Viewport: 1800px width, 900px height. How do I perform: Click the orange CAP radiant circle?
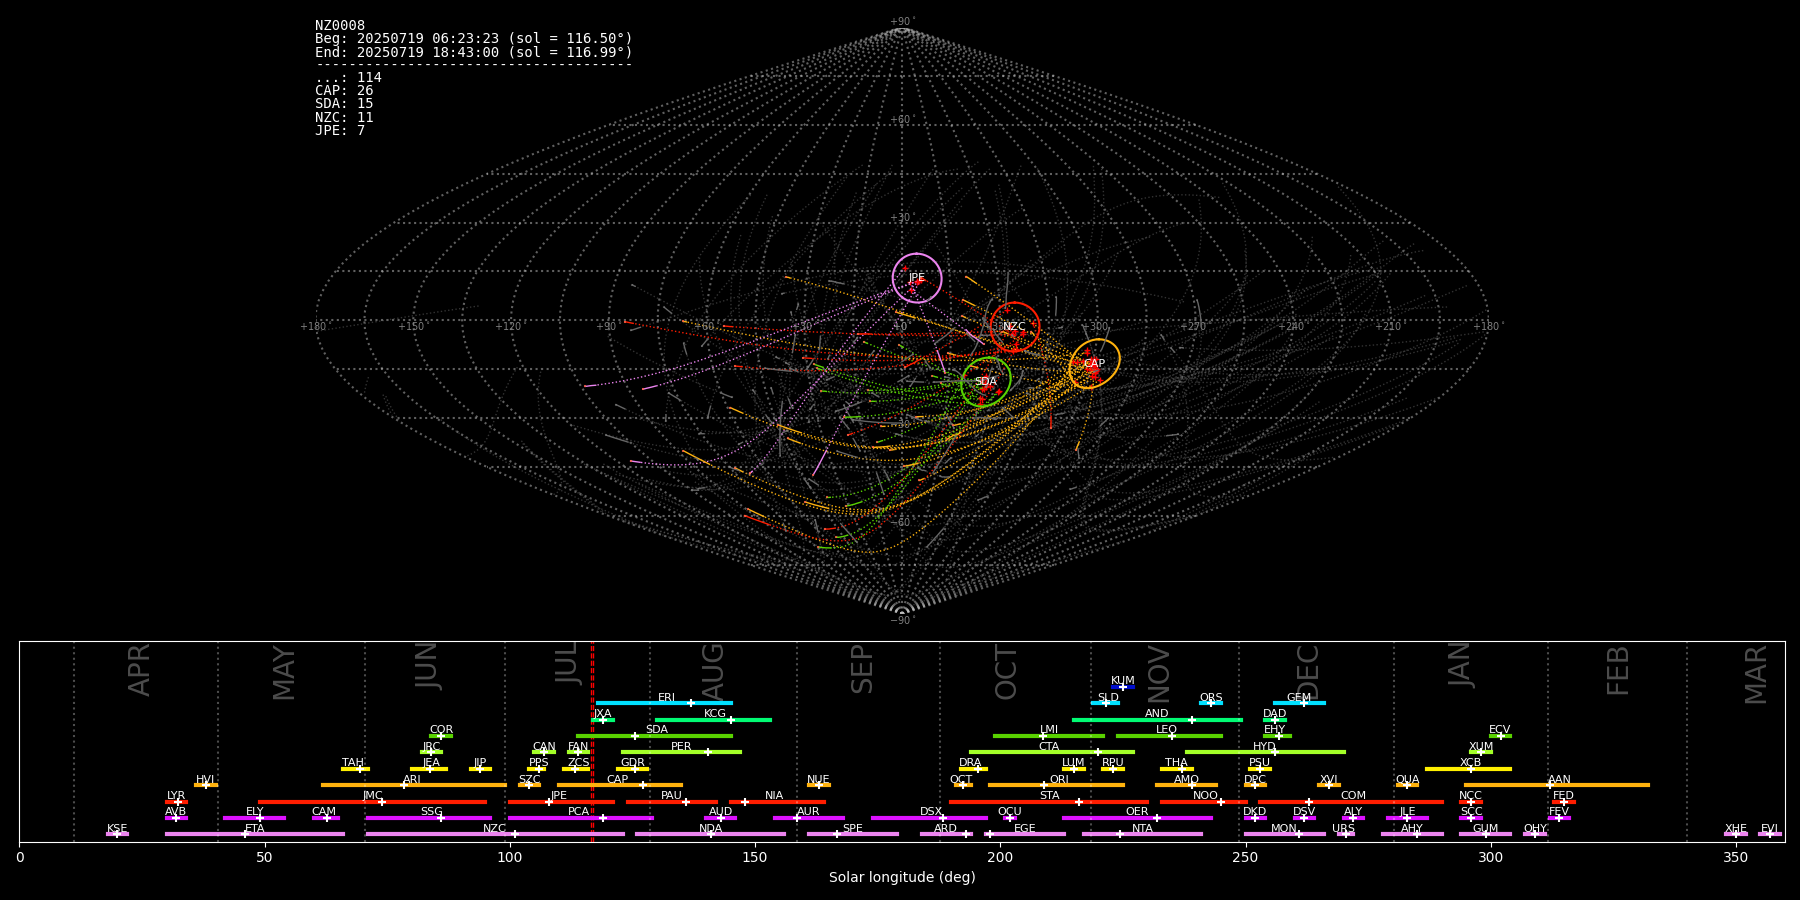point(1095,364)
